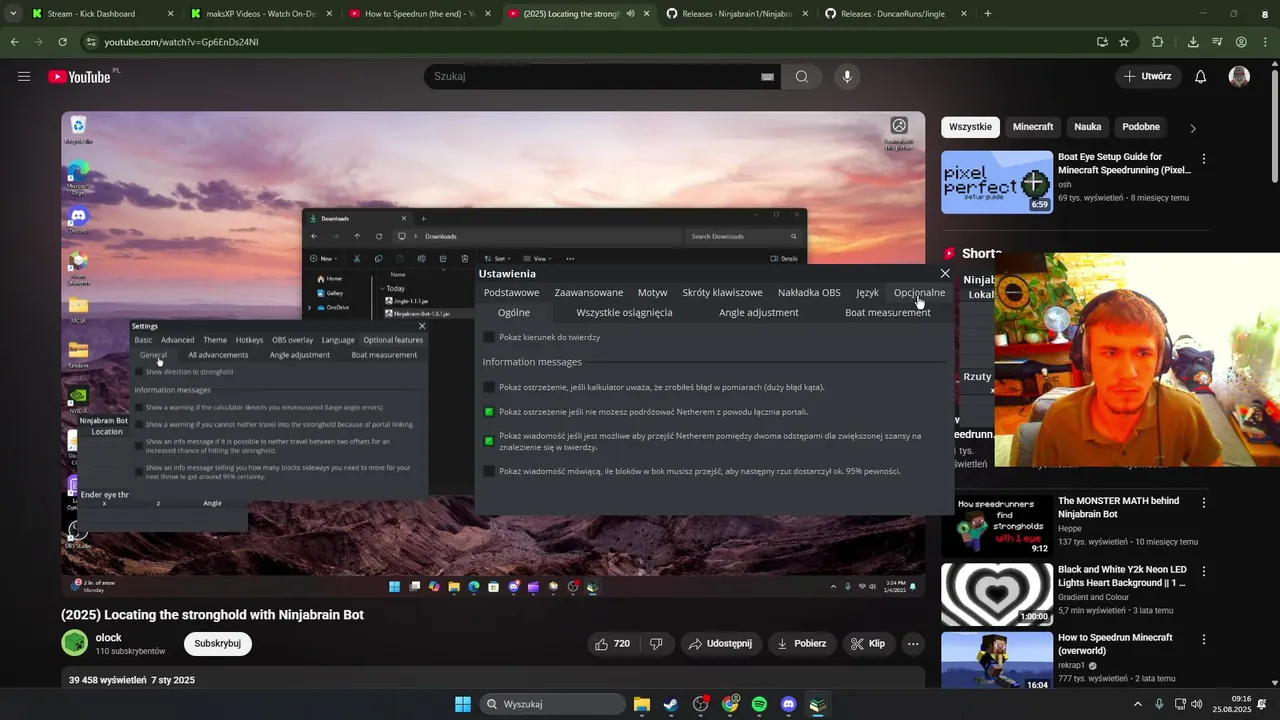Dislike the video with thumbs-down
The image size is (1280, 720).
click(657, 644)
